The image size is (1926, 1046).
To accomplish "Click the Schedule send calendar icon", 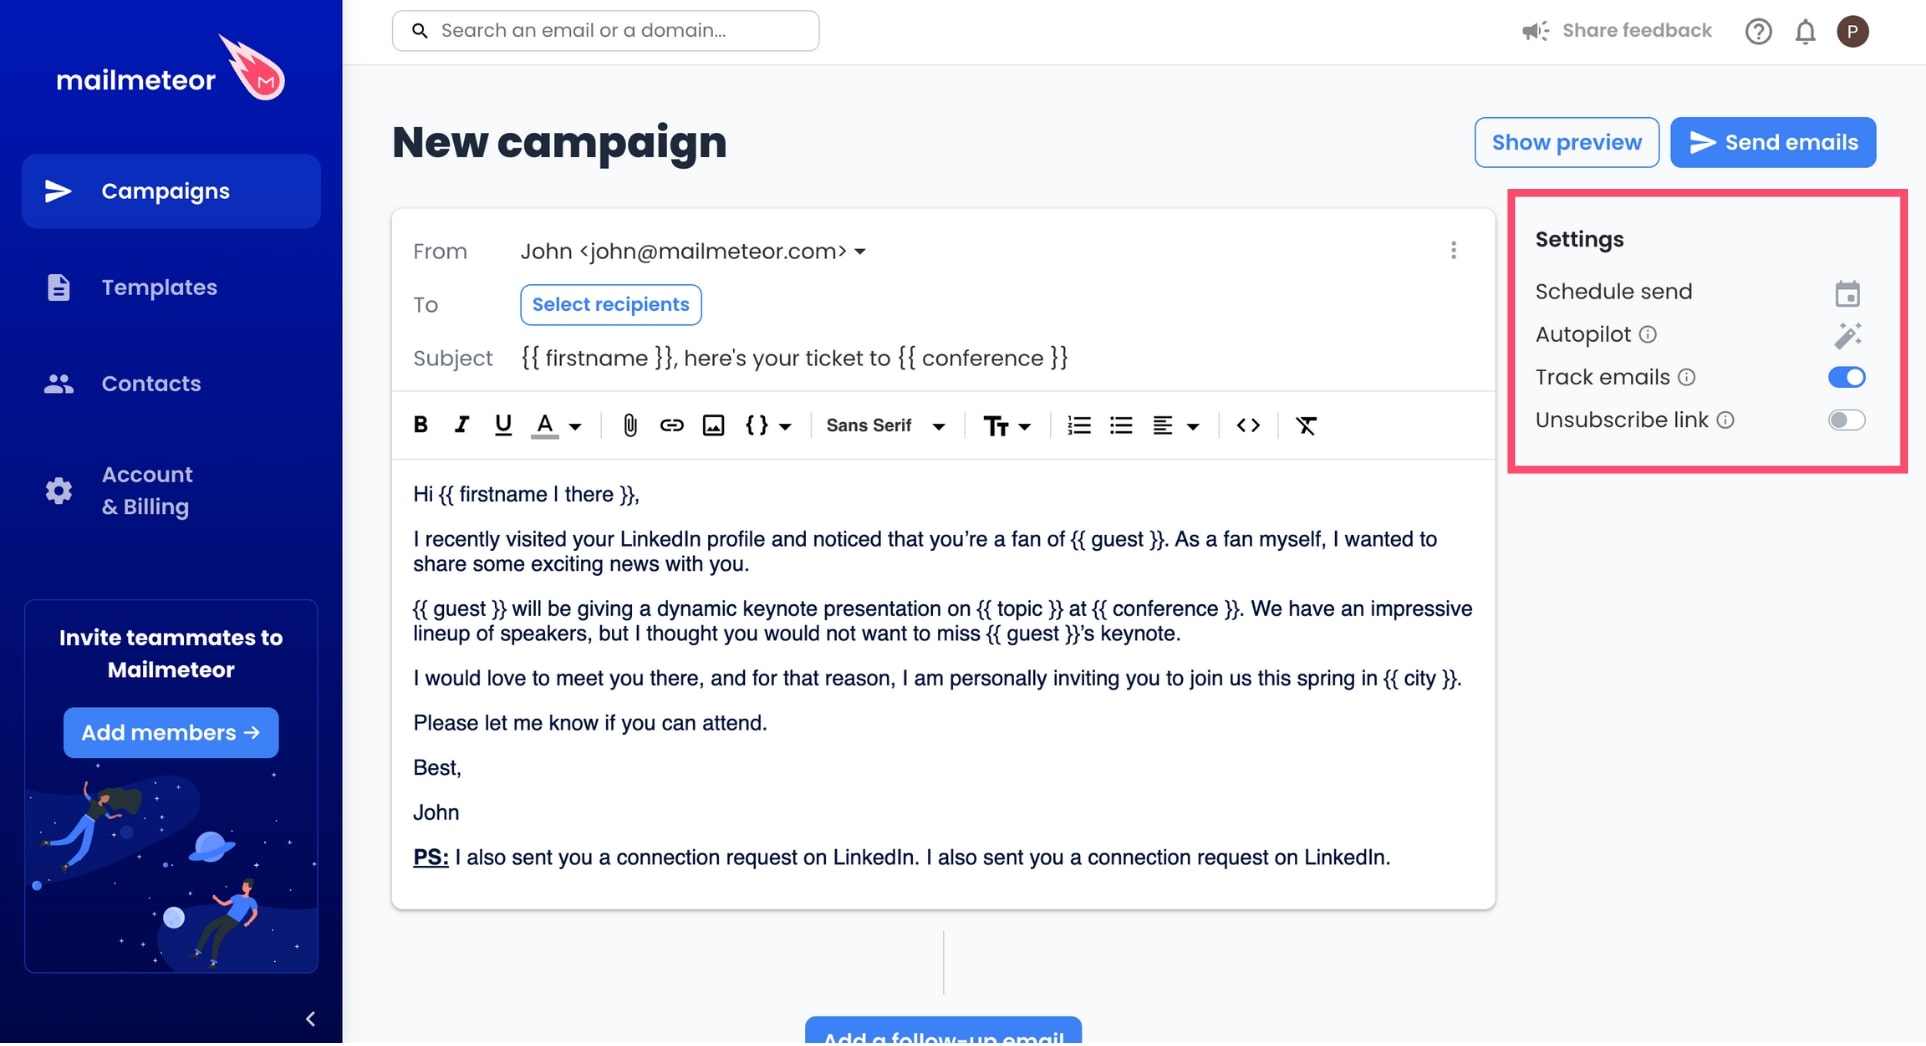I will 1847,294.
